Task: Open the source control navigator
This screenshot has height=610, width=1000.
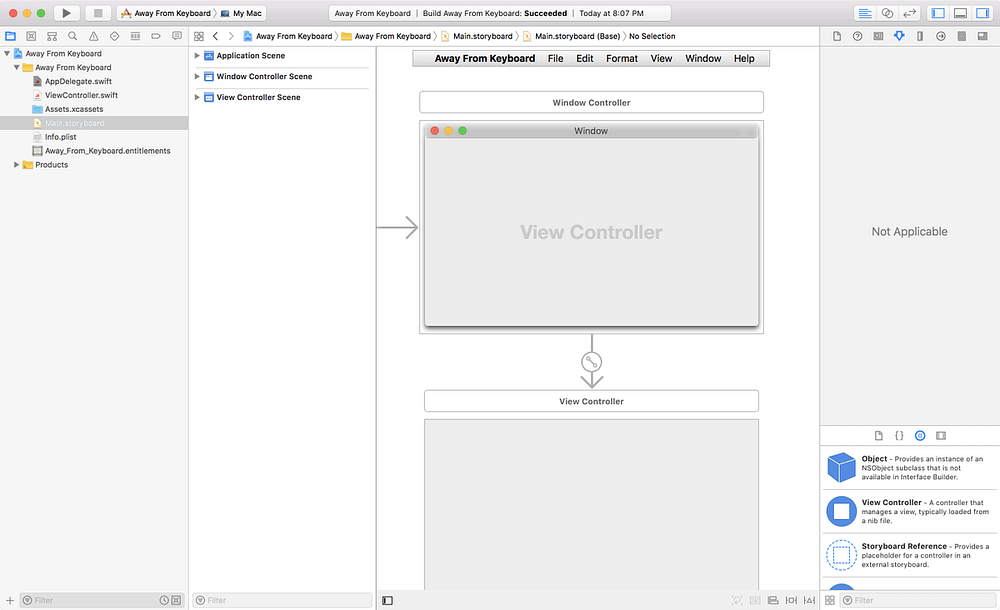Action: (31, 36)
